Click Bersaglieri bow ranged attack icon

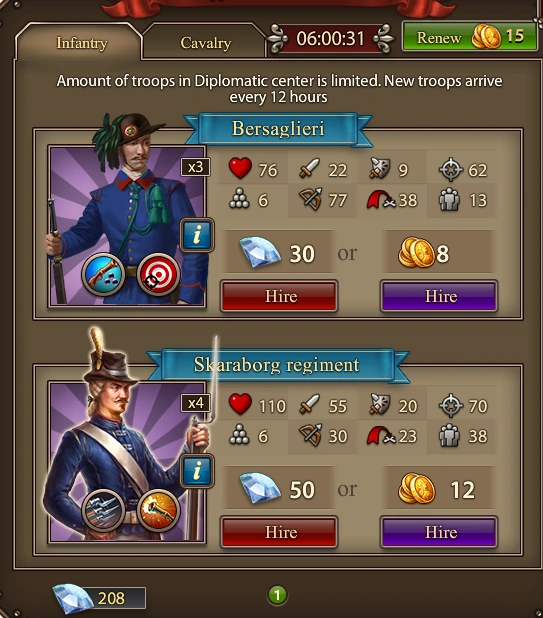311,199
